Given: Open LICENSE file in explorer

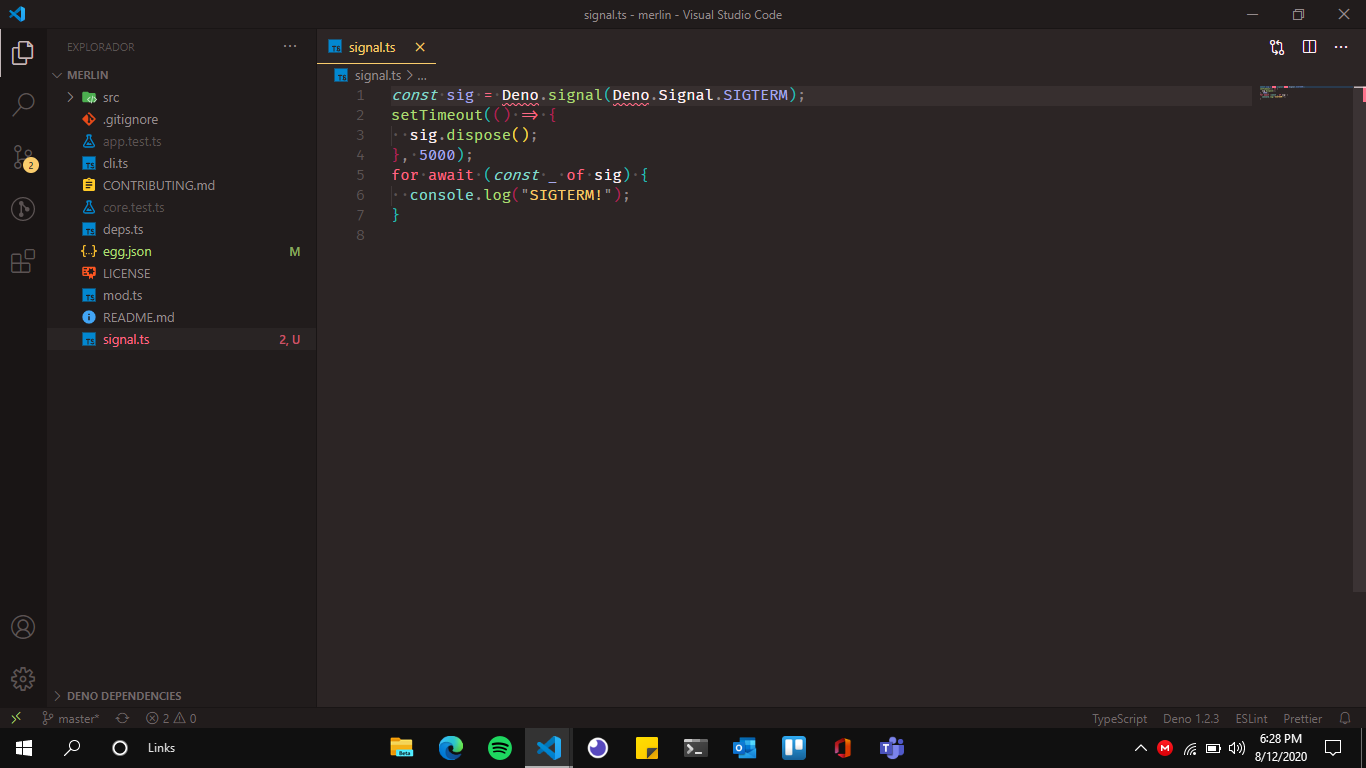Looking at the screenshot, I should click(181, 273).
